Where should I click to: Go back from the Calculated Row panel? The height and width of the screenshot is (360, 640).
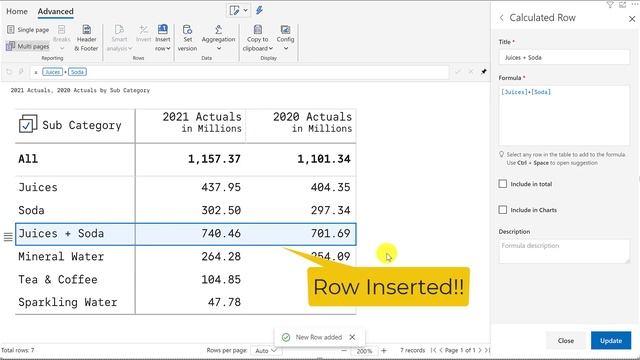[x=502, y=18]
